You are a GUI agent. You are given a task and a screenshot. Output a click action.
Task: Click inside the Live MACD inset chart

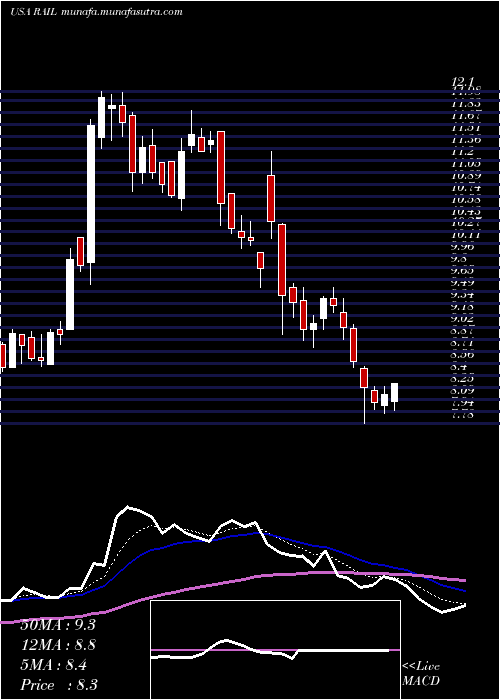pyautogui.click(x=275, y=650)
